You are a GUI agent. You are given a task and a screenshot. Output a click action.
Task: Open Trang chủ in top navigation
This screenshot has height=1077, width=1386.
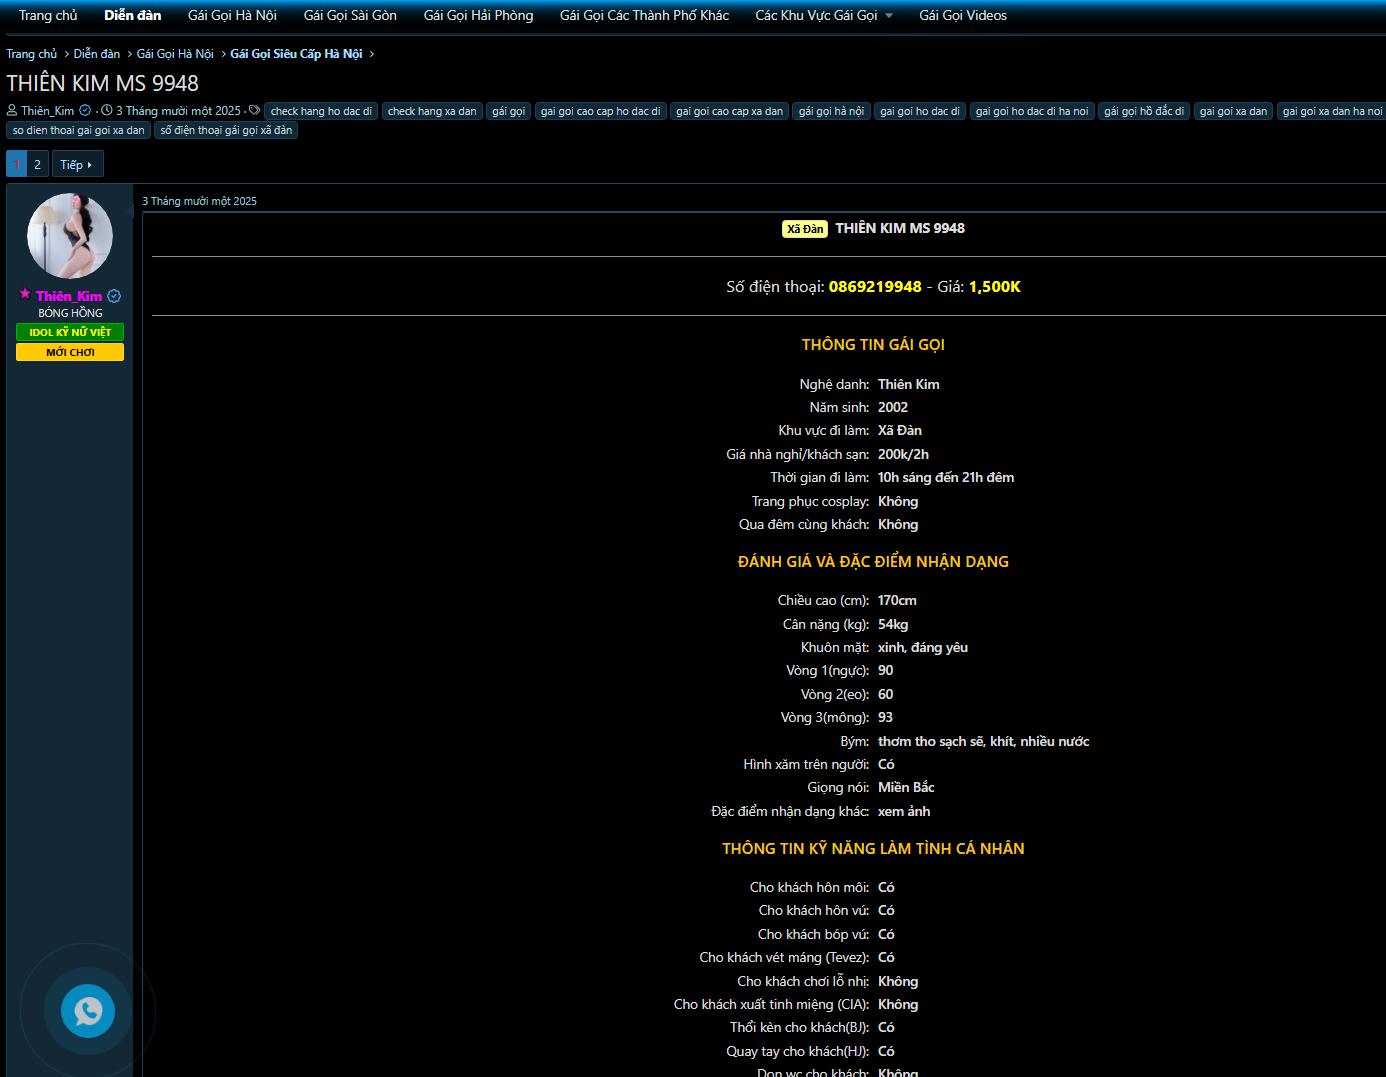48,15
